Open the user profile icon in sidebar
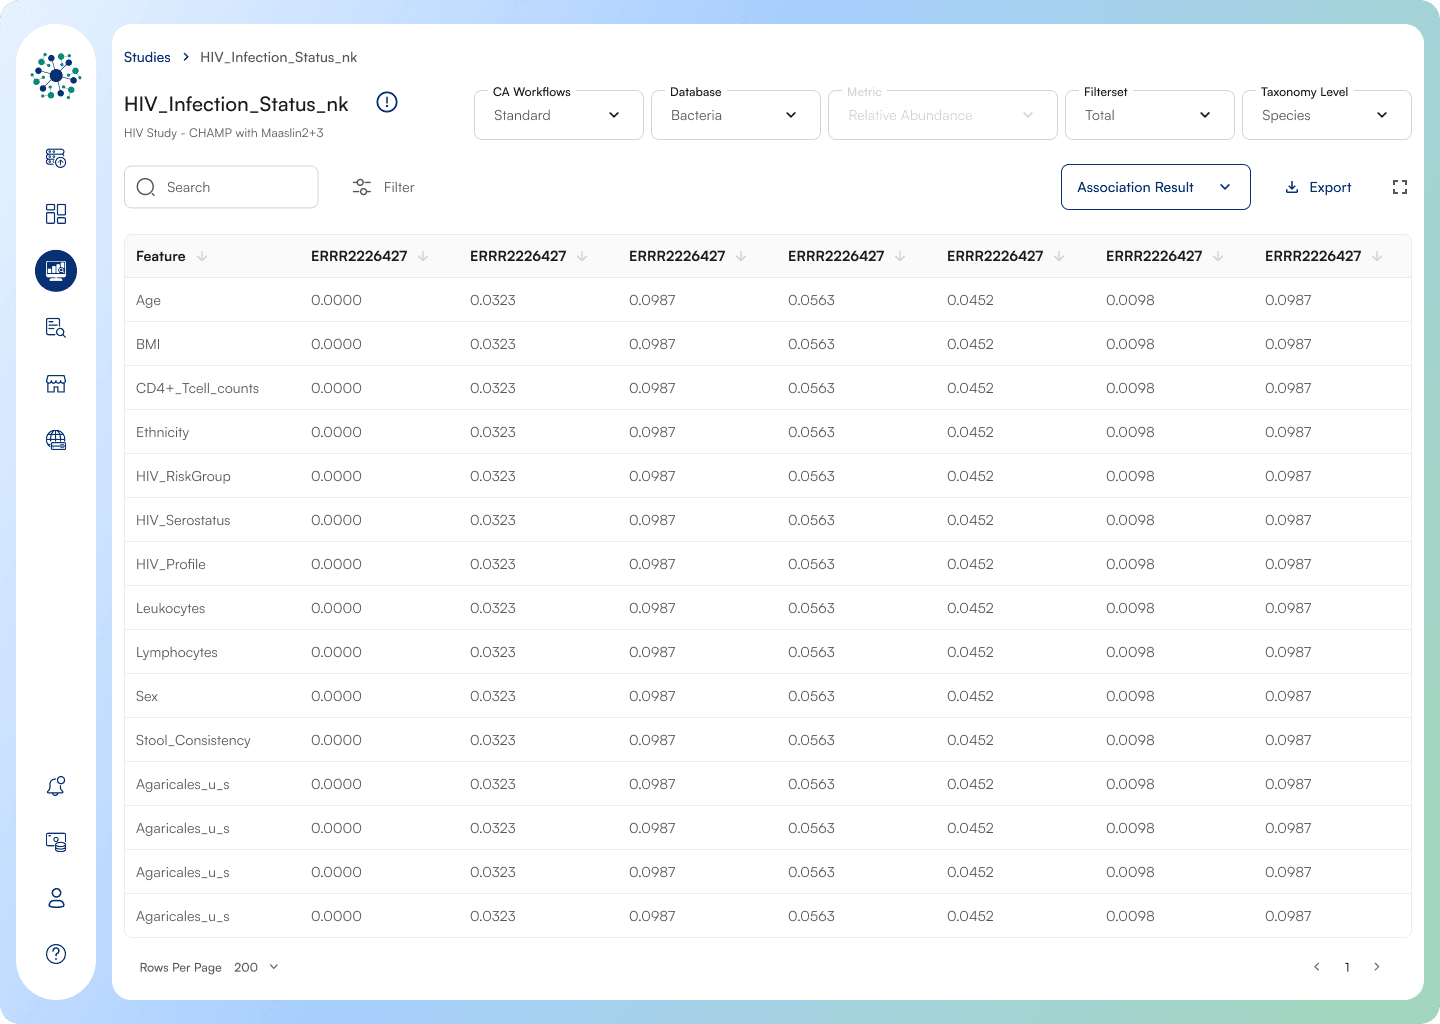The height and width of the screenshot is (1024, 1440). (56, 898)
